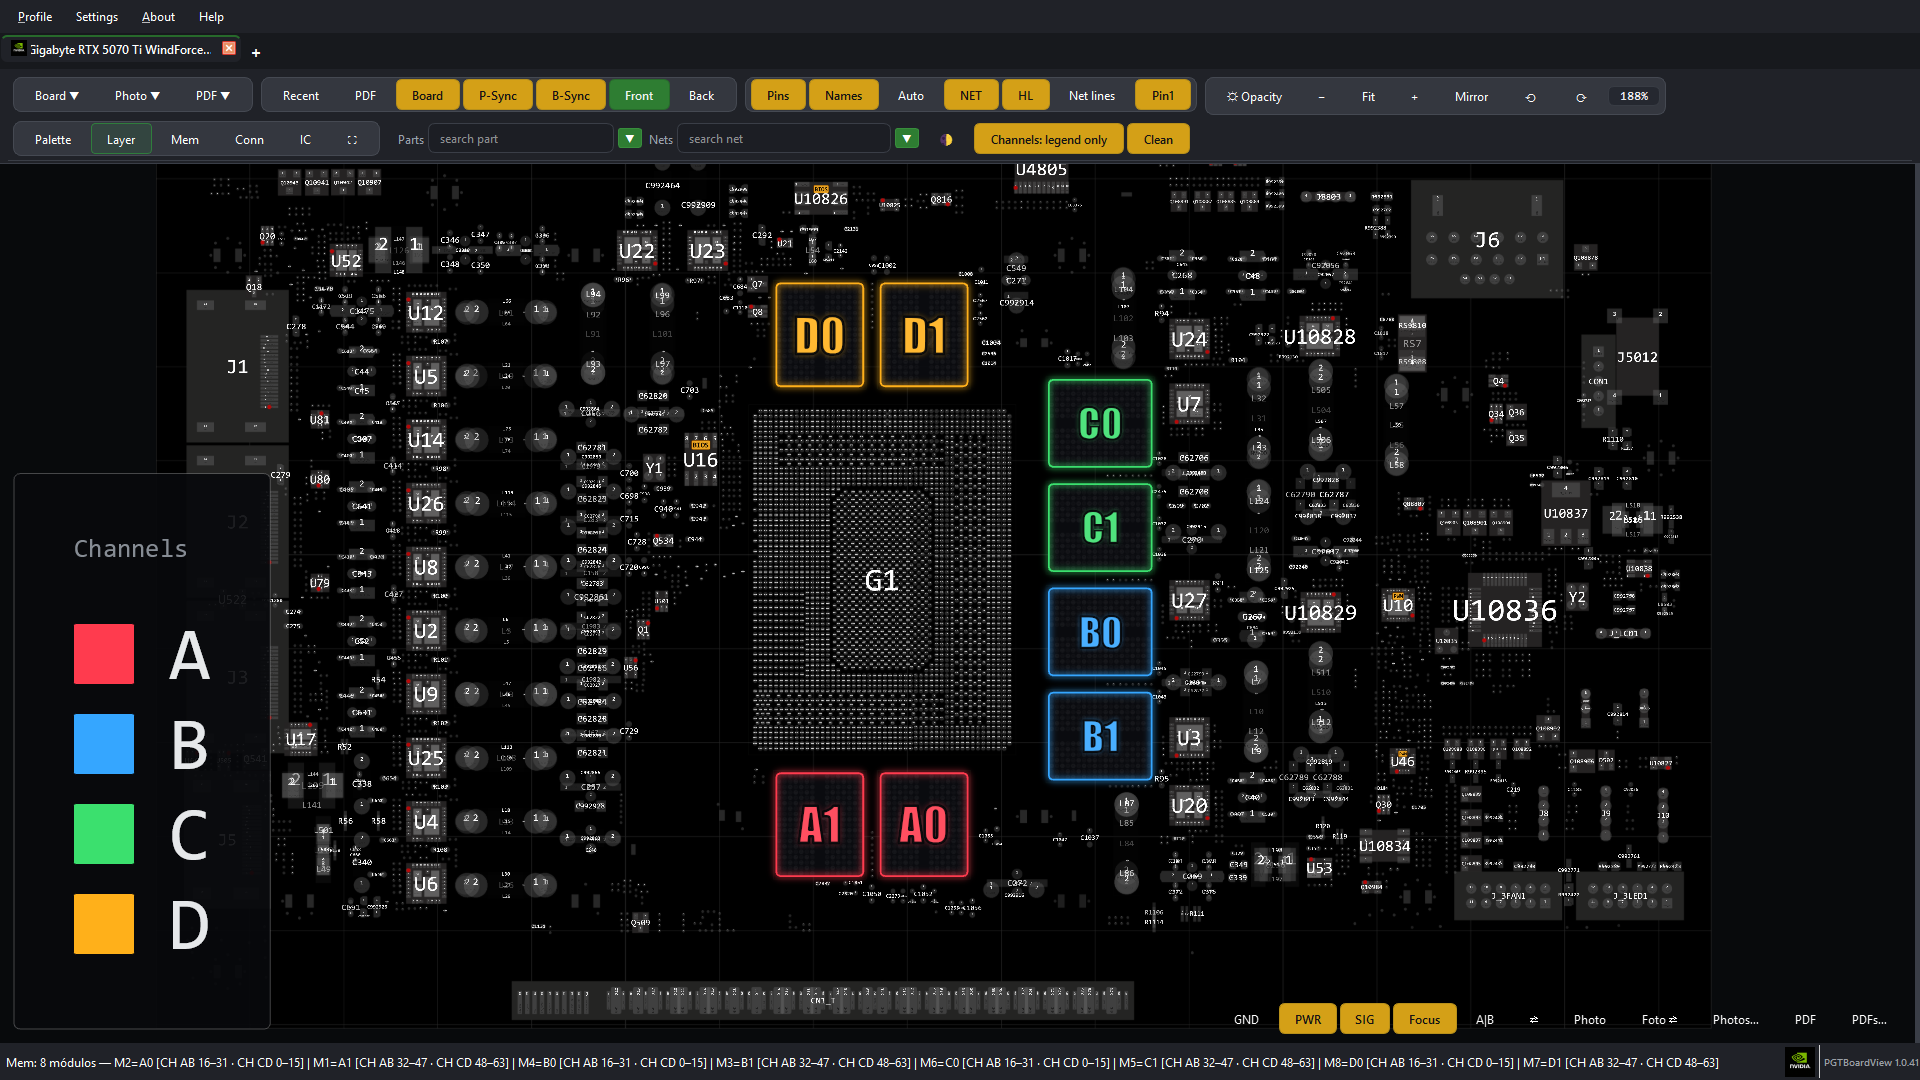Expand the Nets search dropdown arrow
This screenshot has width=1920, height=1080.
pyautogui.click(x=907, y=139)
